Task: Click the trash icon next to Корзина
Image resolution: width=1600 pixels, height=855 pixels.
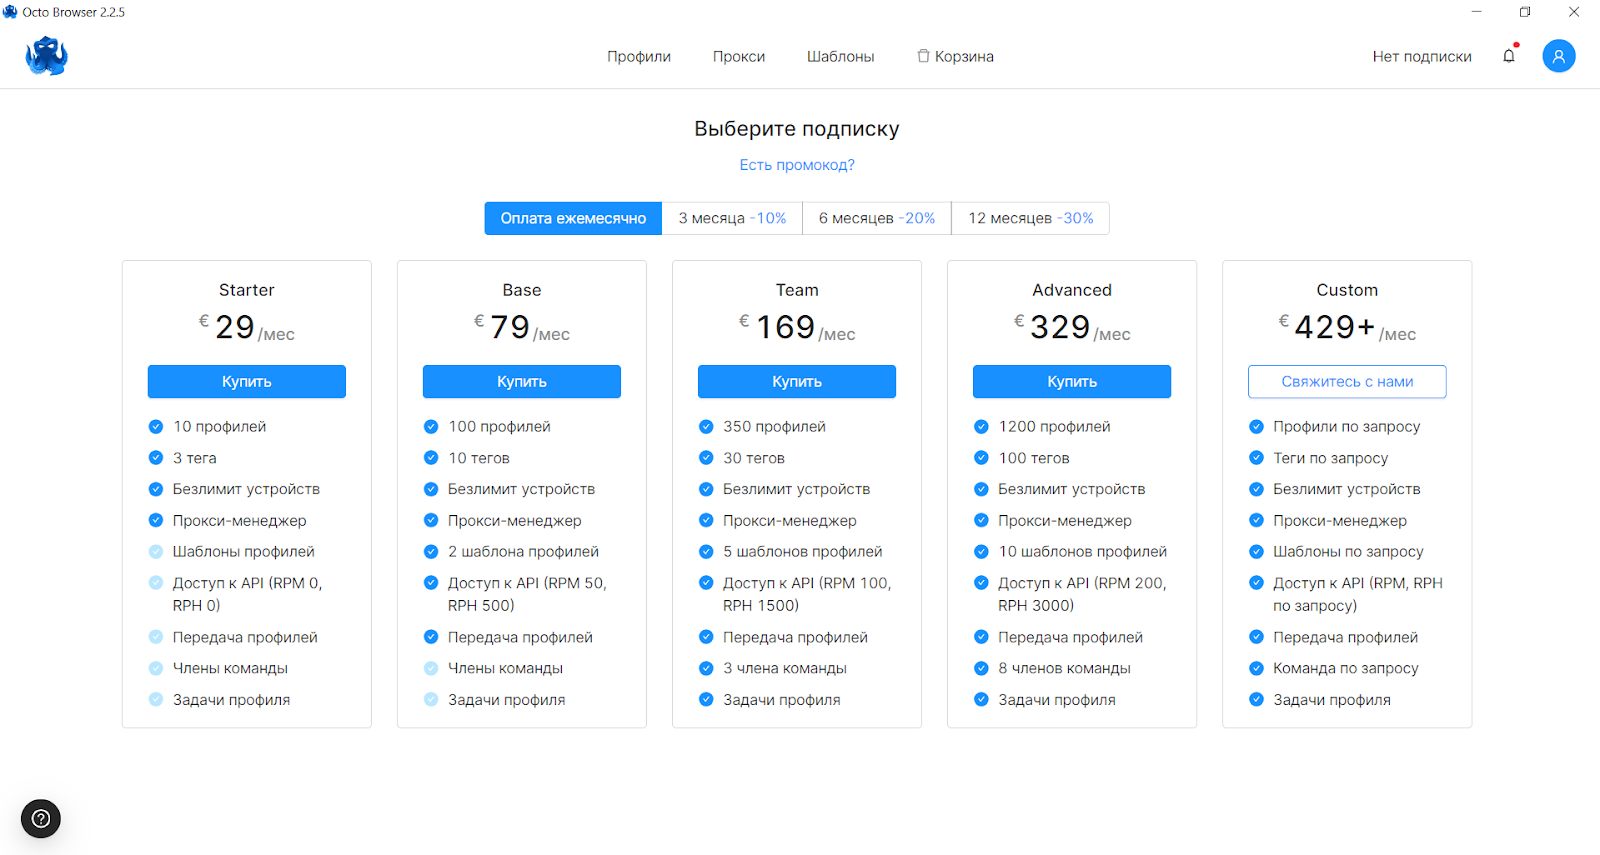Action: pos(923,56)
